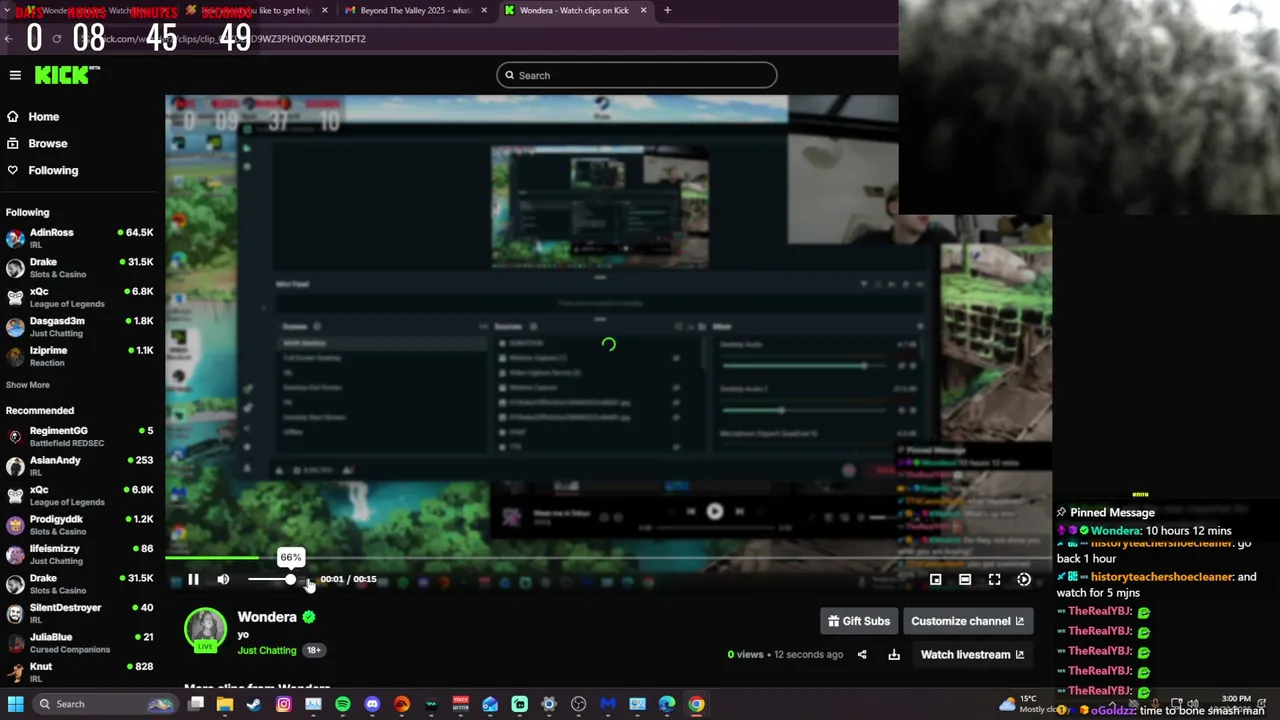Enable picture-in-picture mode in player
The height and width of the screenshot is (720, 1280).
pos(935,579)
